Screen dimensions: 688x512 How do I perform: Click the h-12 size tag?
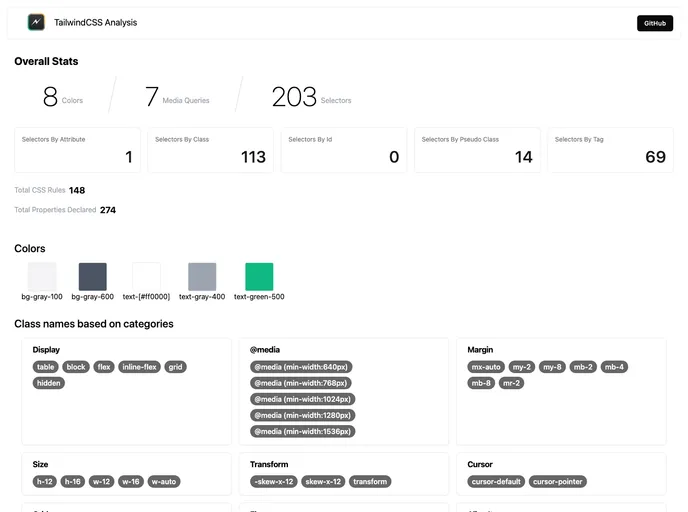45,481
